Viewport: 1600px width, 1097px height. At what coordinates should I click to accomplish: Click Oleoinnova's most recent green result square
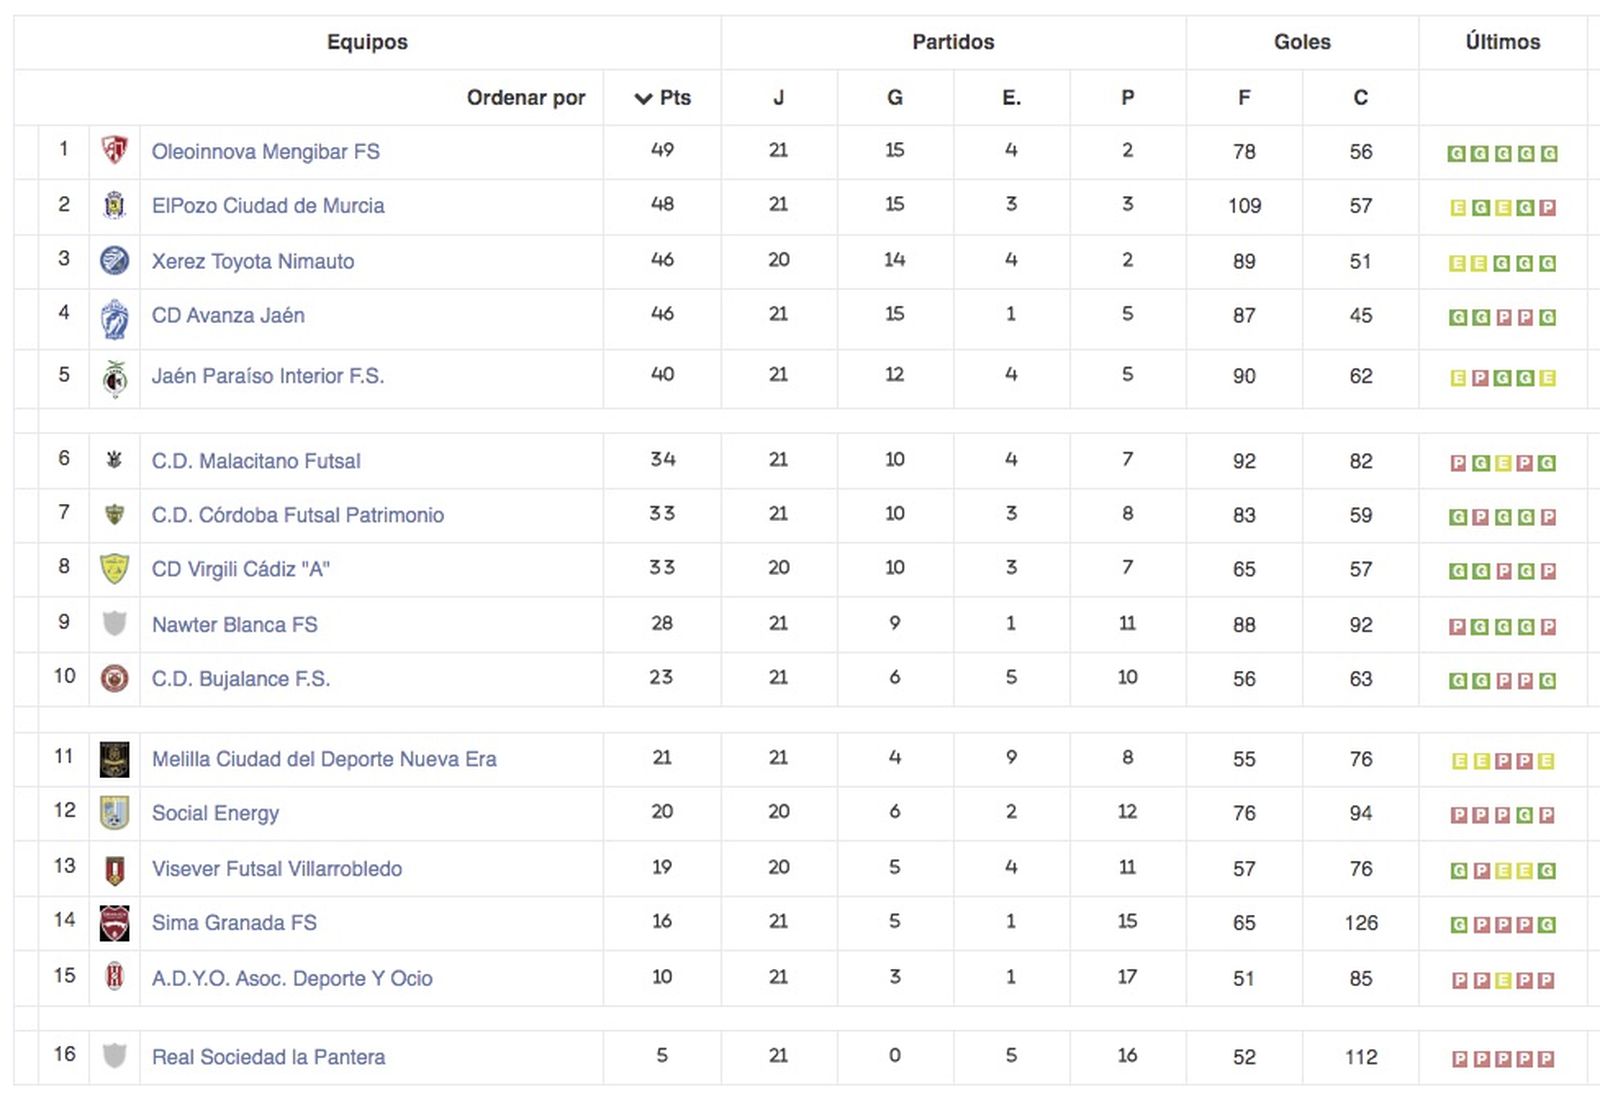point(1548,154)
